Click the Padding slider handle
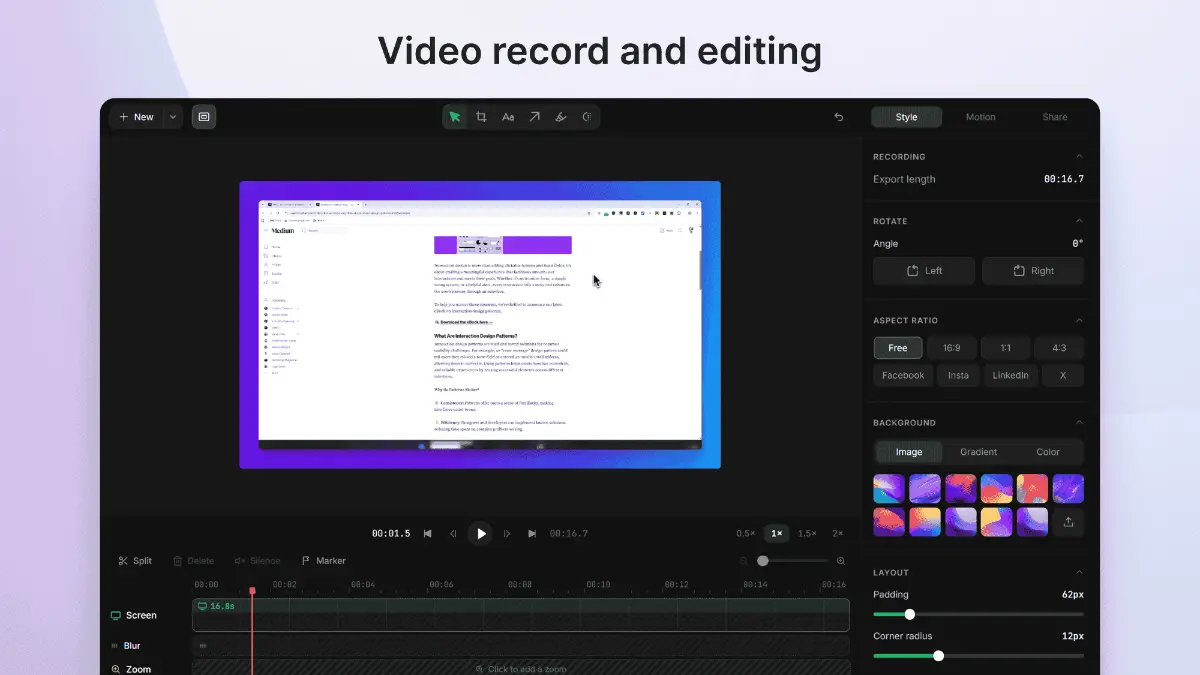This screenshot has width=1200, height=675. 909,614
